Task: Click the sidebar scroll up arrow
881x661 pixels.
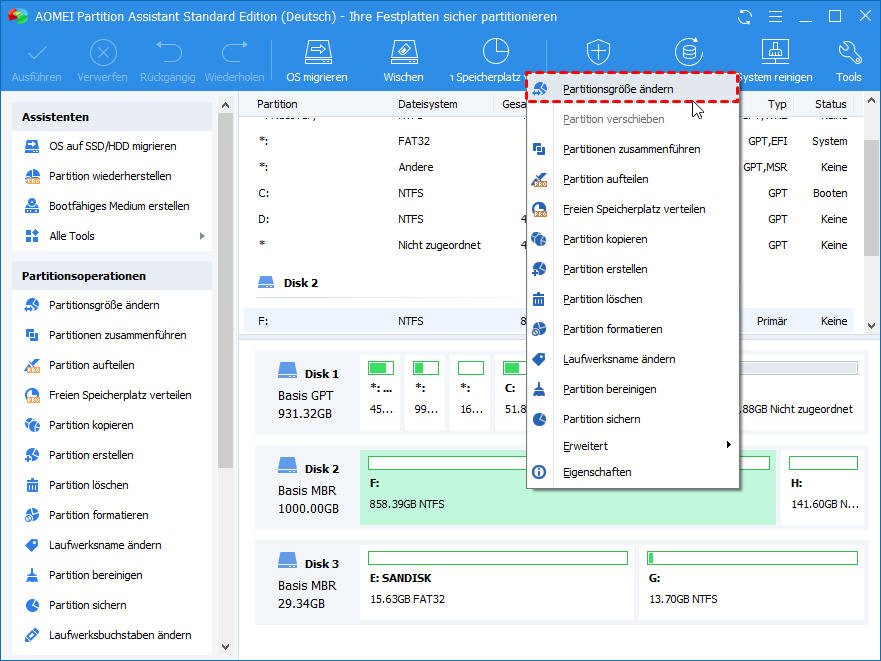Action: [225, 105]
